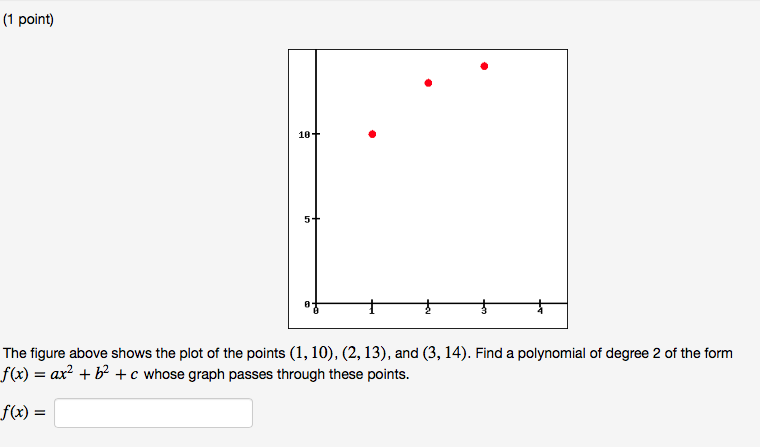Image resolution: width=760 pixels, height=447 pixels.
Task: Click the x-axis tick labeled 1
Action: 372,311
